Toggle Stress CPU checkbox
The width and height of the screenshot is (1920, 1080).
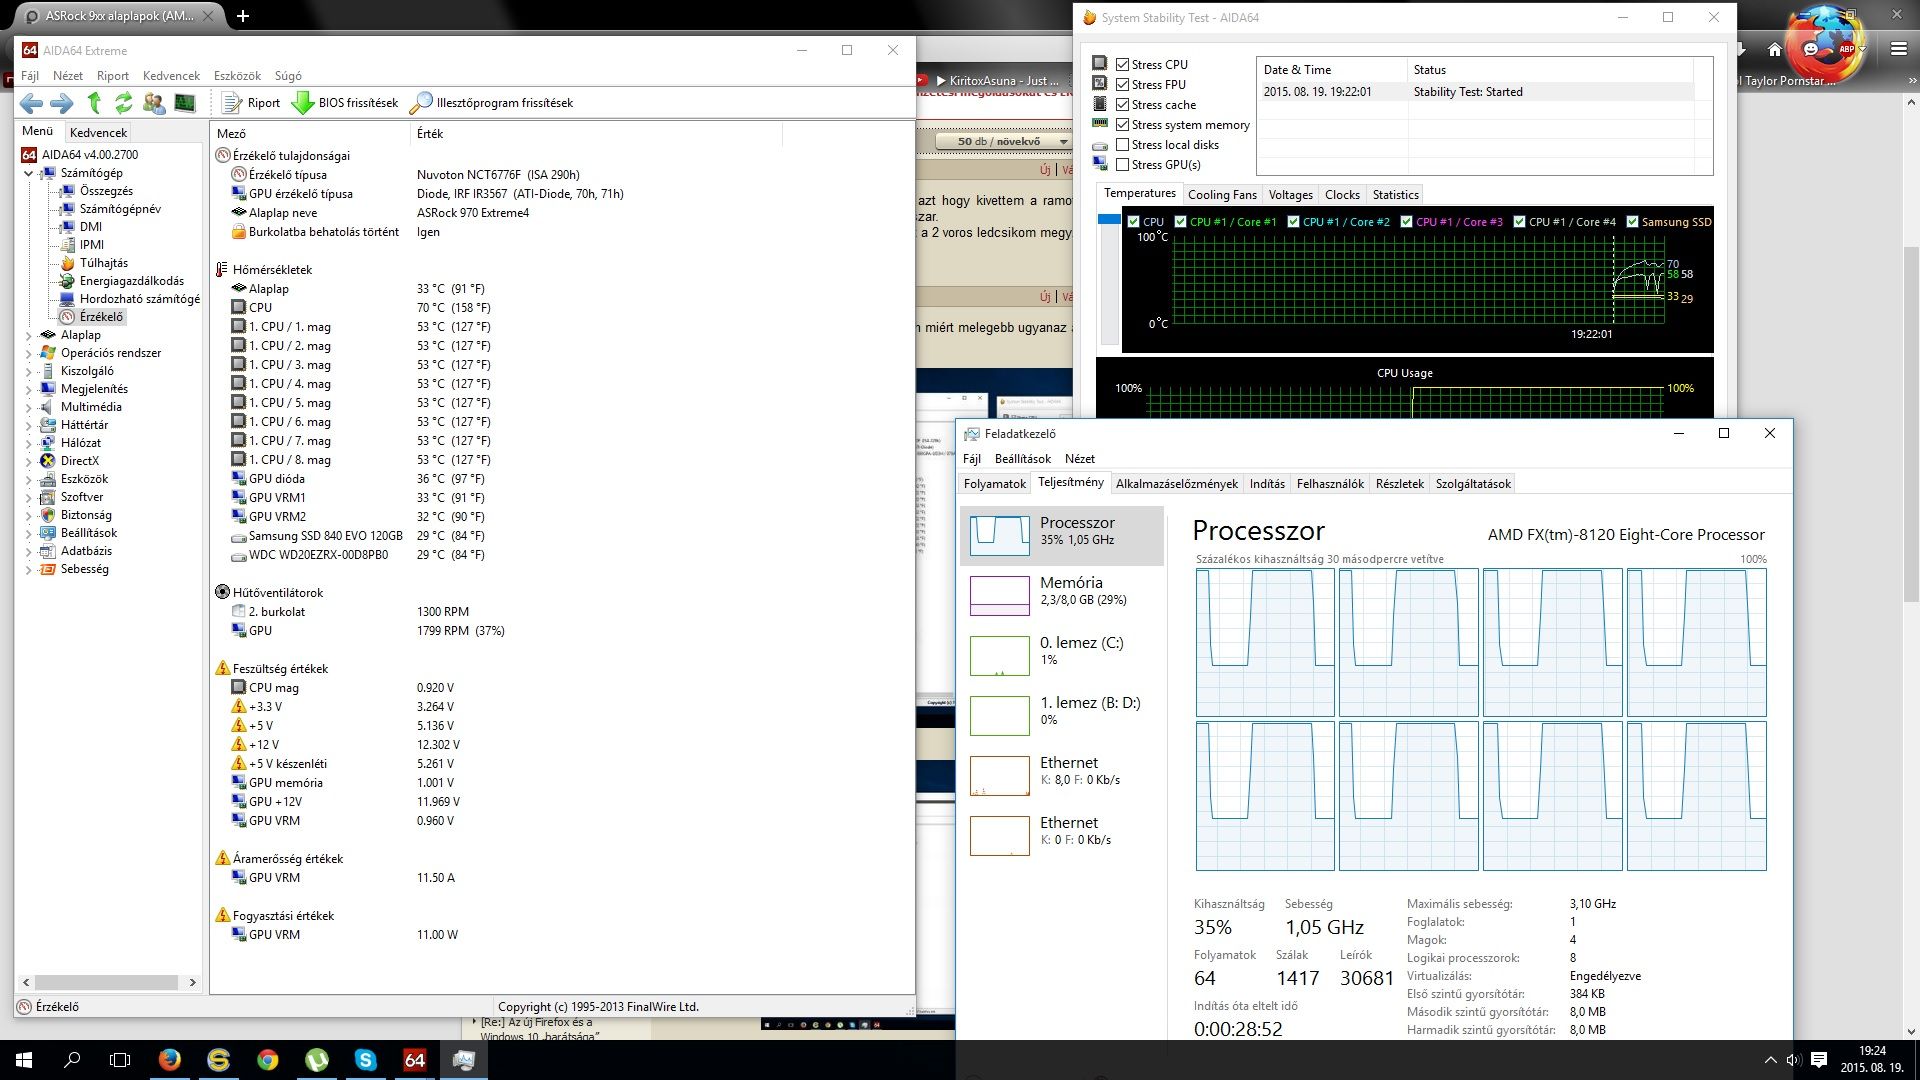(1122, 65)
